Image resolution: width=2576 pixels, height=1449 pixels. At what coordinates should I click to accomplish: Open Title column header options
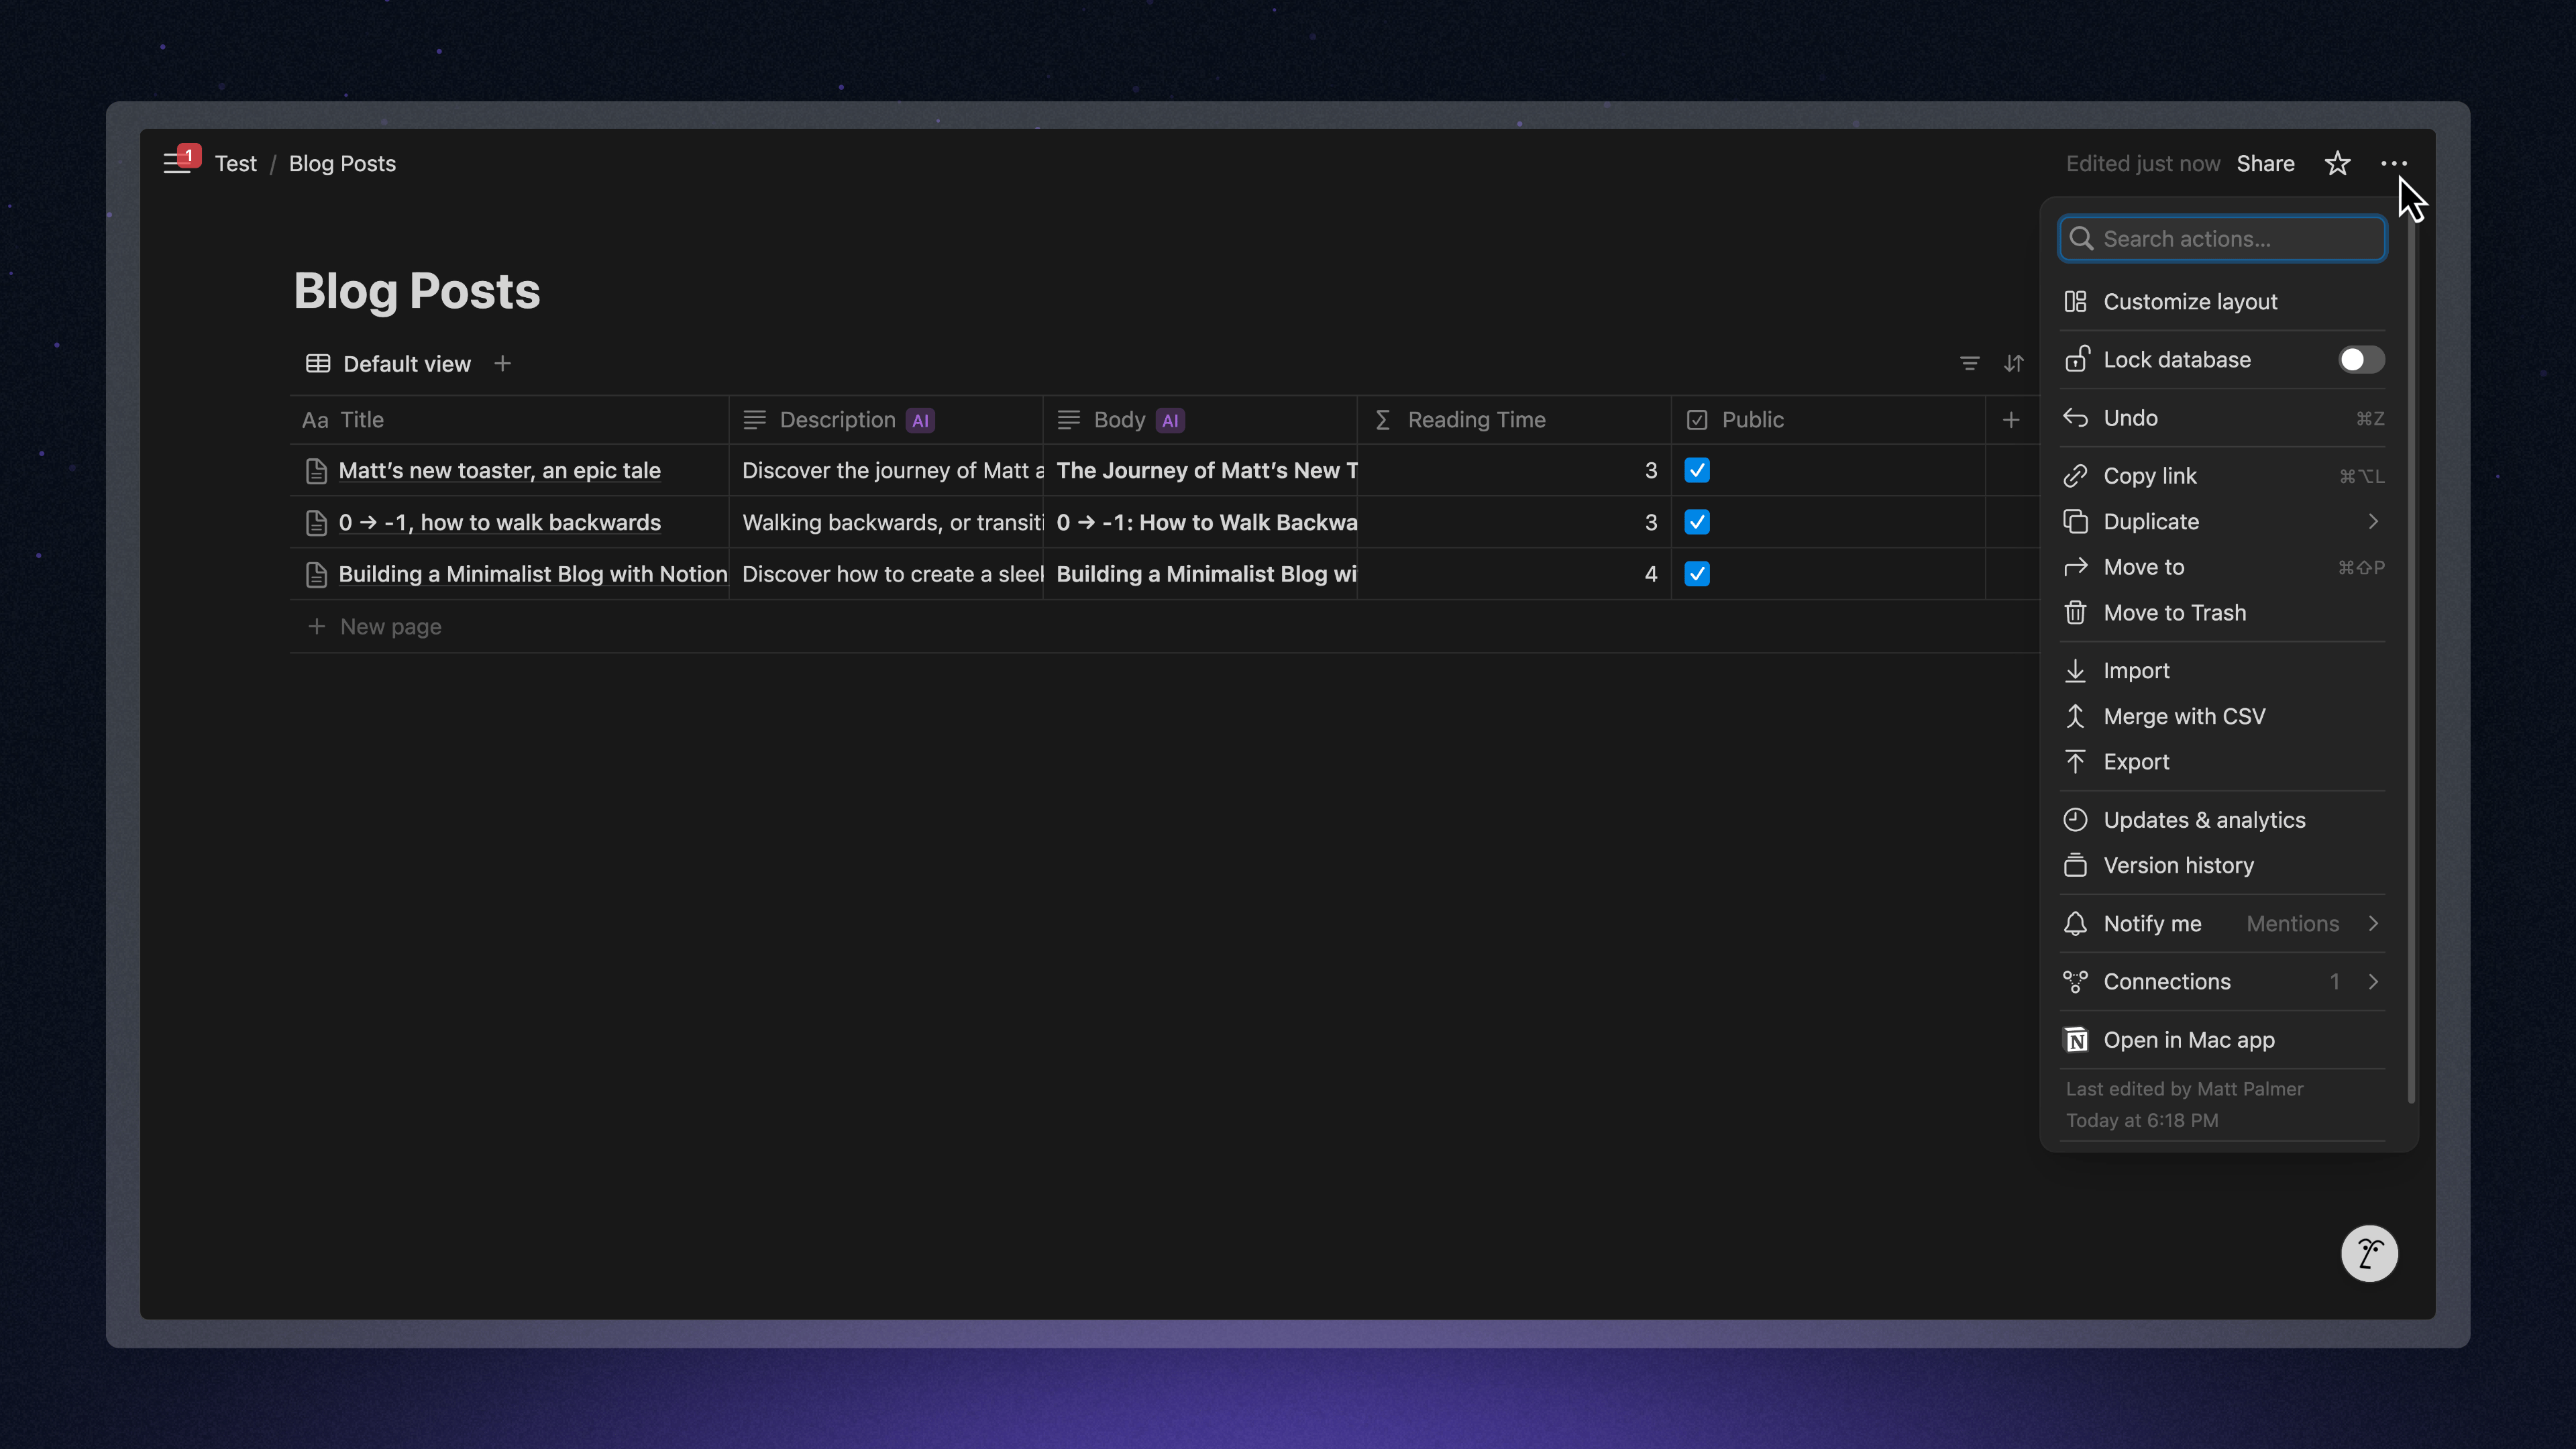tap(510, 420)
